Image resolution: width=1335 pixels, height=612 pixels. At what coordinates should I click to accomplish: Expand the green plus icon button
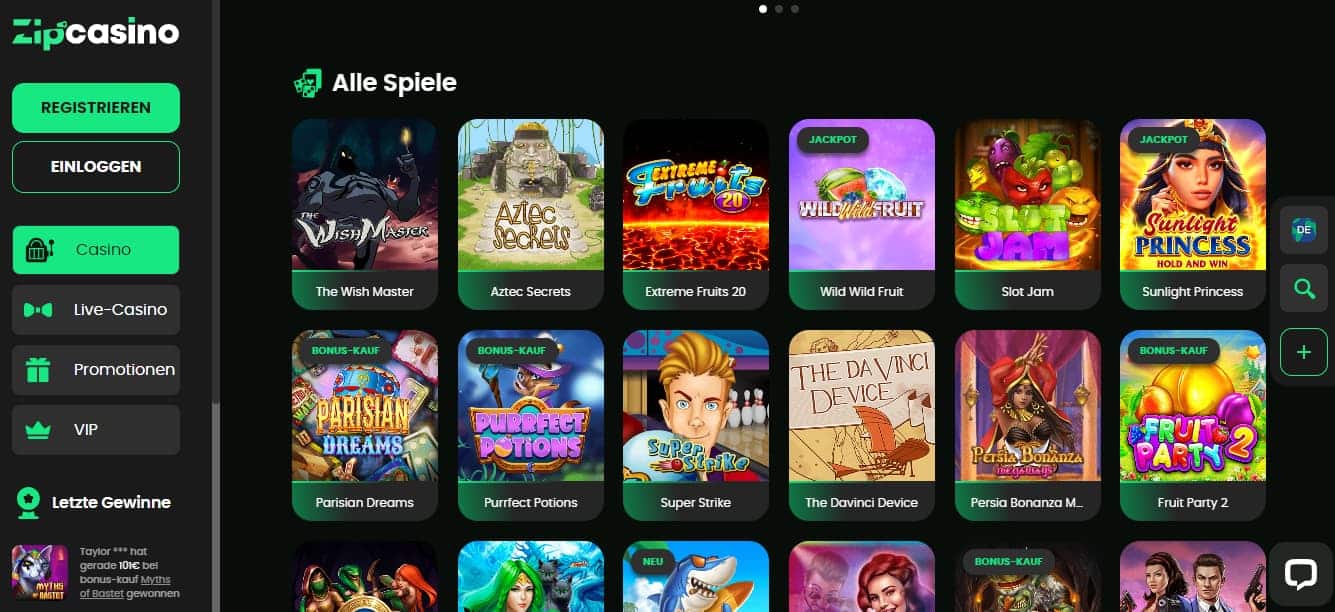pyautogui.click(x=1303, y=352)
